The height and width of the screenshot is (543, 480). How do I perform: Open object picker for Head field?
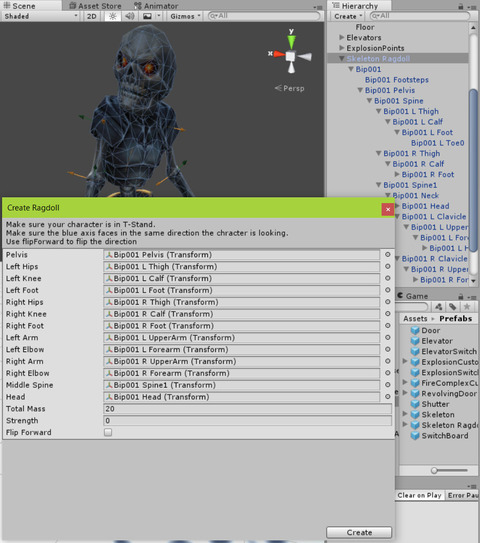click(x=388, y=397)
